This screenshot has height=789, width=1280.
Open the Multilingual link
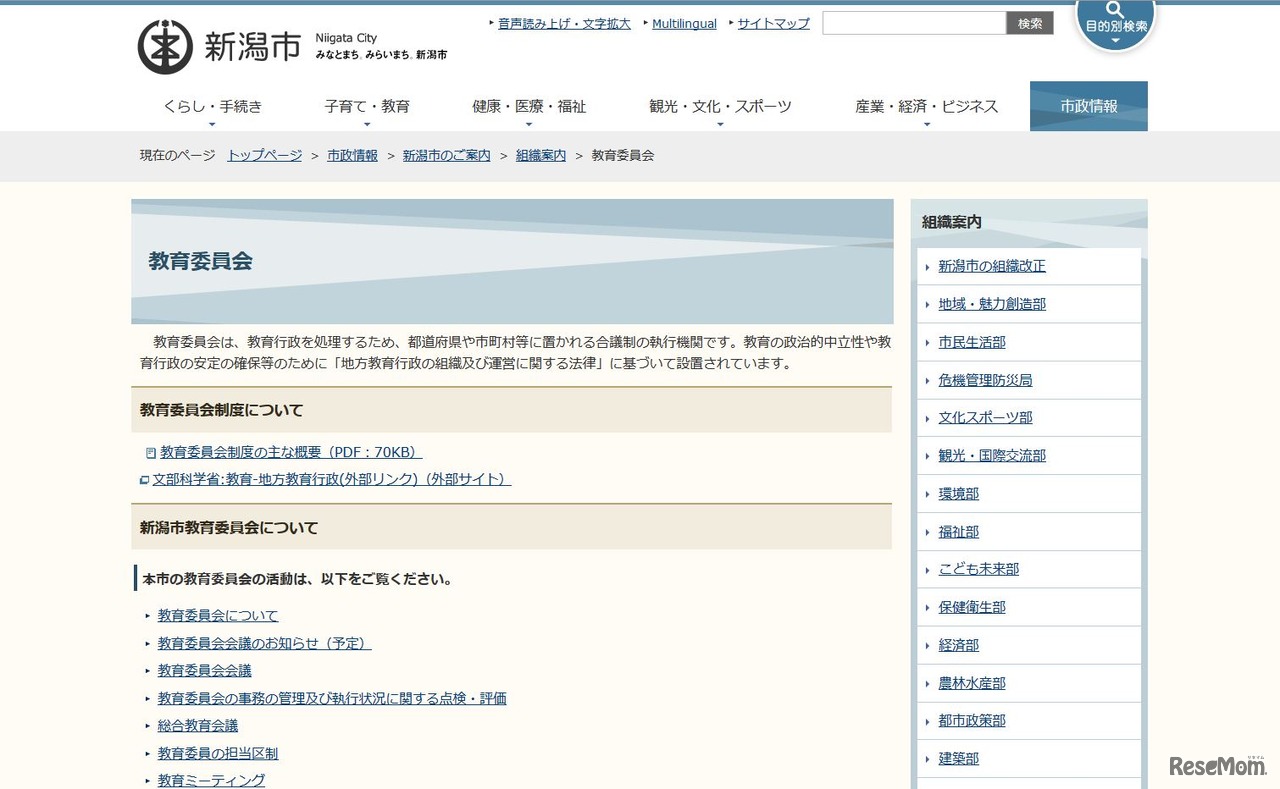tap(684, 24)
